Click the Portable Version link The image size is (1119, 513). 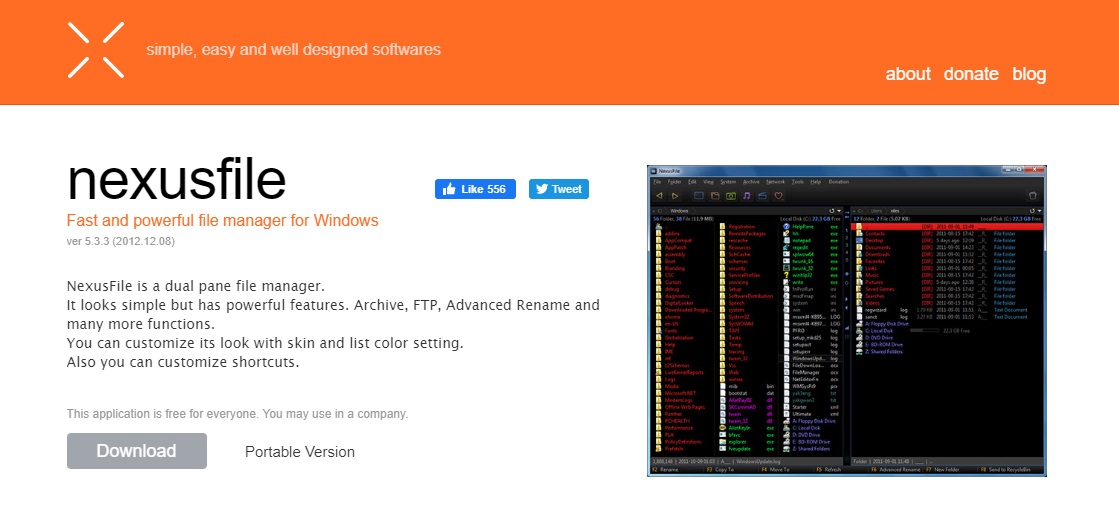pyautogui.click(x=299, y=452)
